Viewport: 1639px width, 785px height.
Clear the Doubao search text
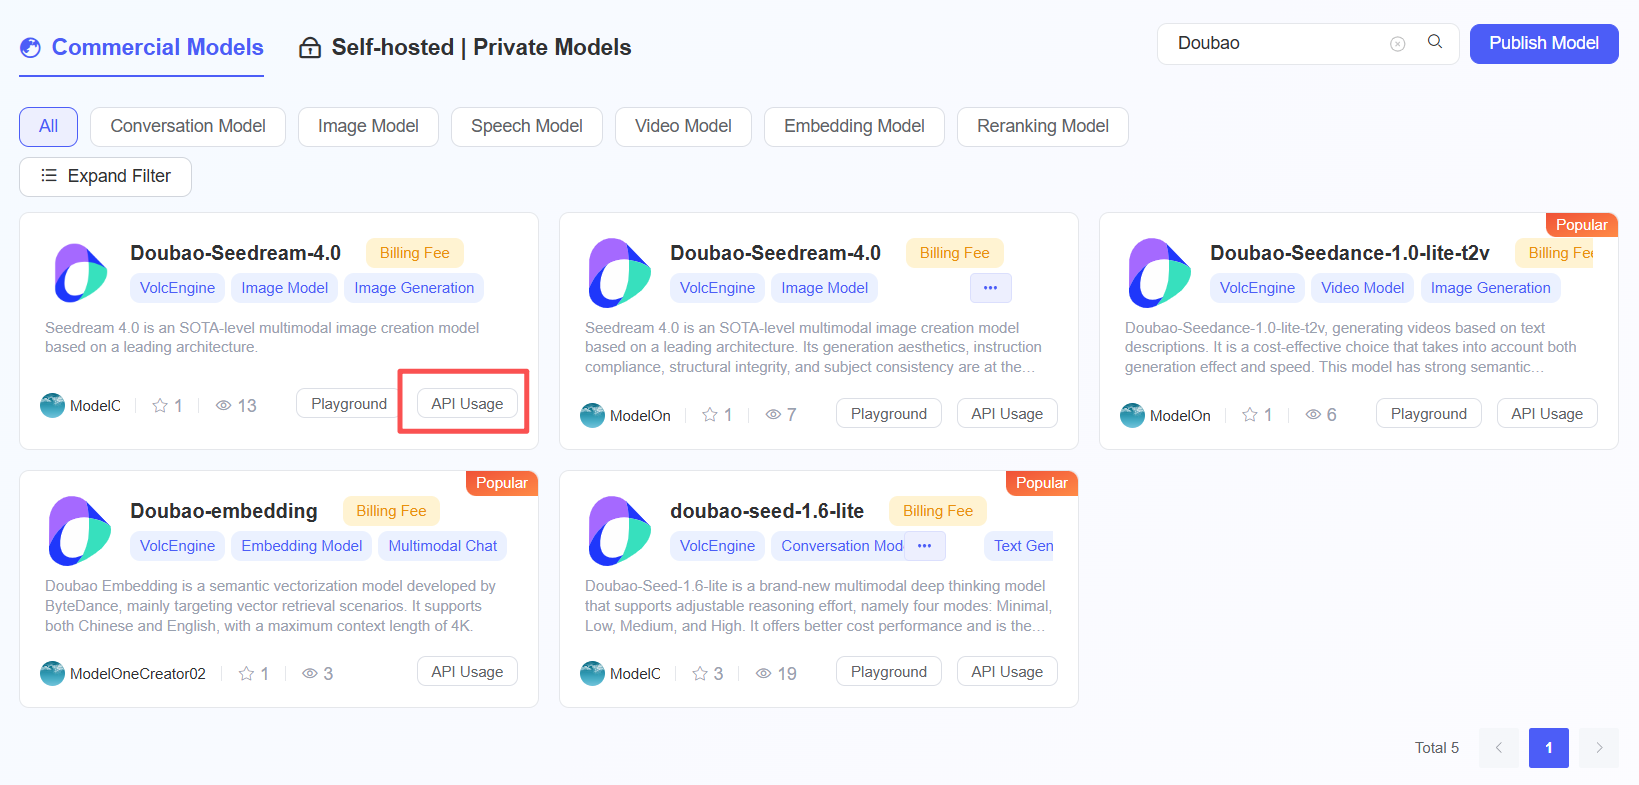point(1398,44)
